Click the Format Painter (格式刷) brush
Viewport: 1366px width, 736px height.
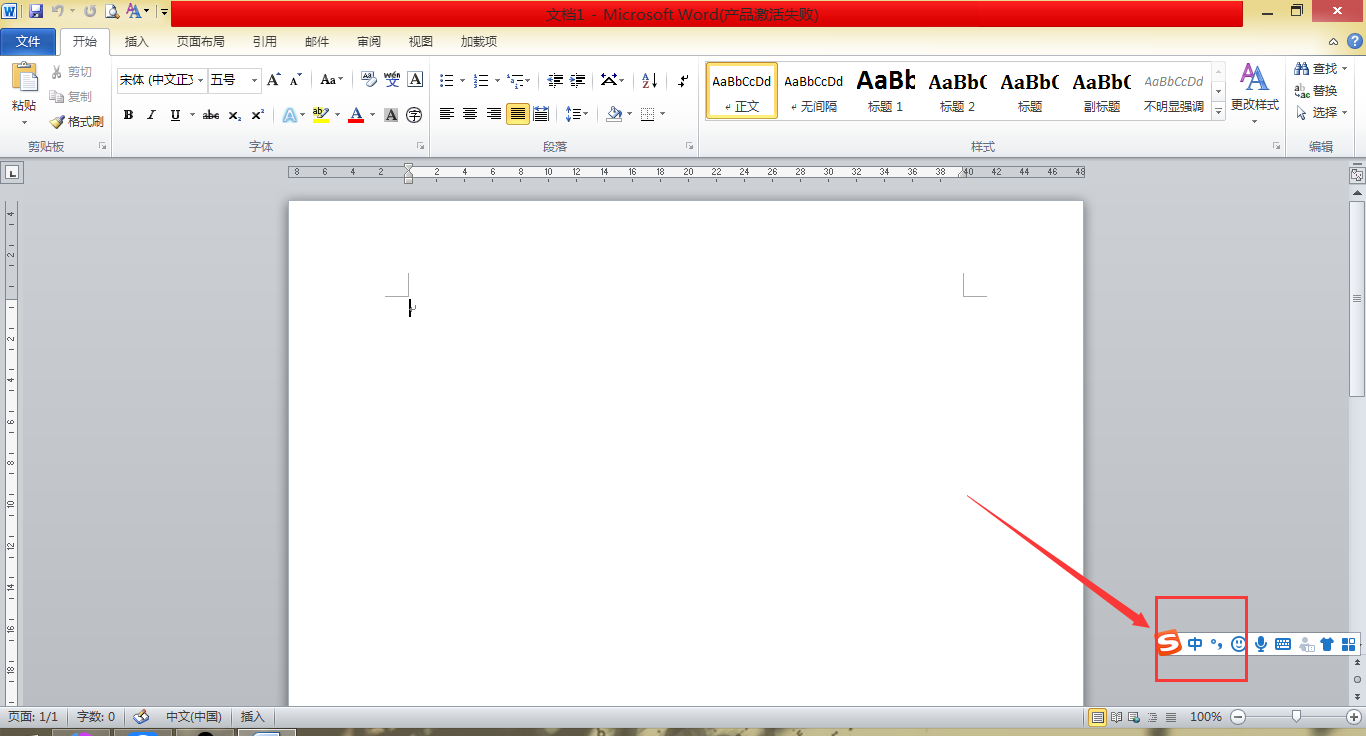coord(76,121)
